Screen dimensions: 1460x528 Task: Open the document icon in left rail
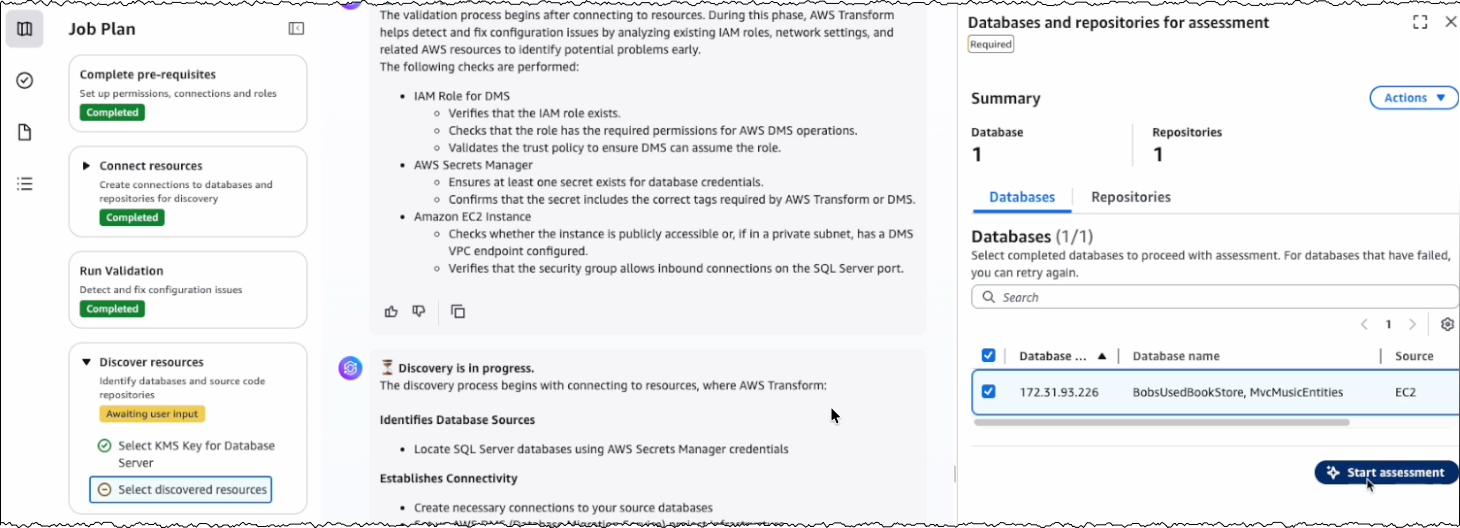click(25, 133)
